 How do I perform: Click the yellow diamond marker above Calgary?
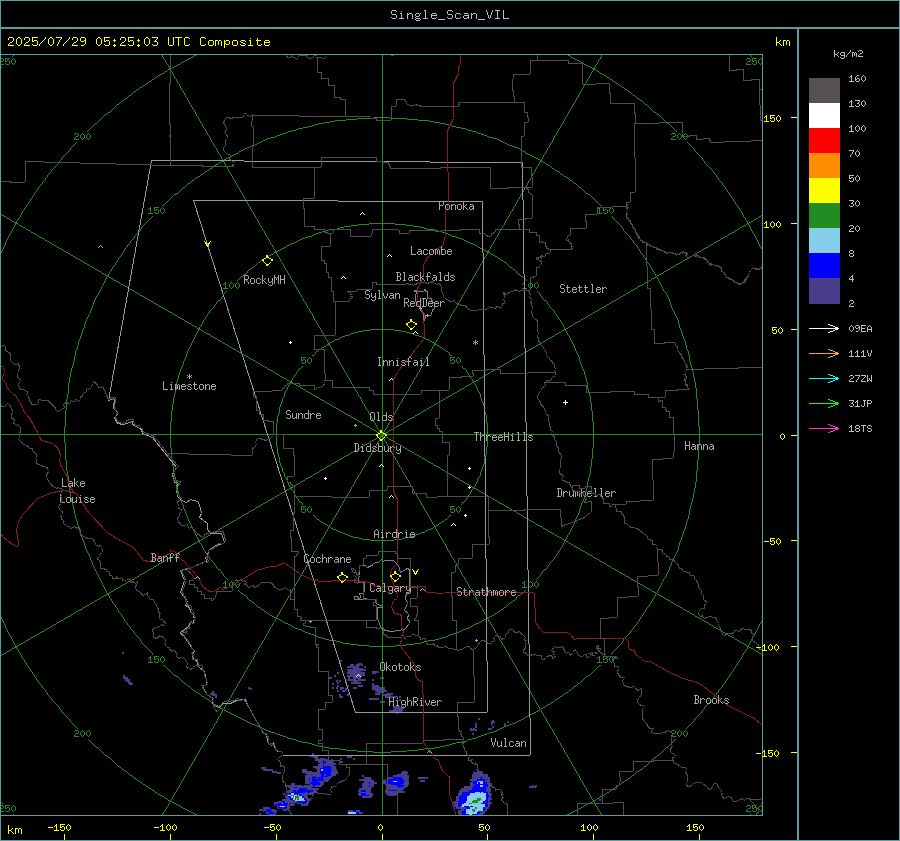(x=395, y=576)
